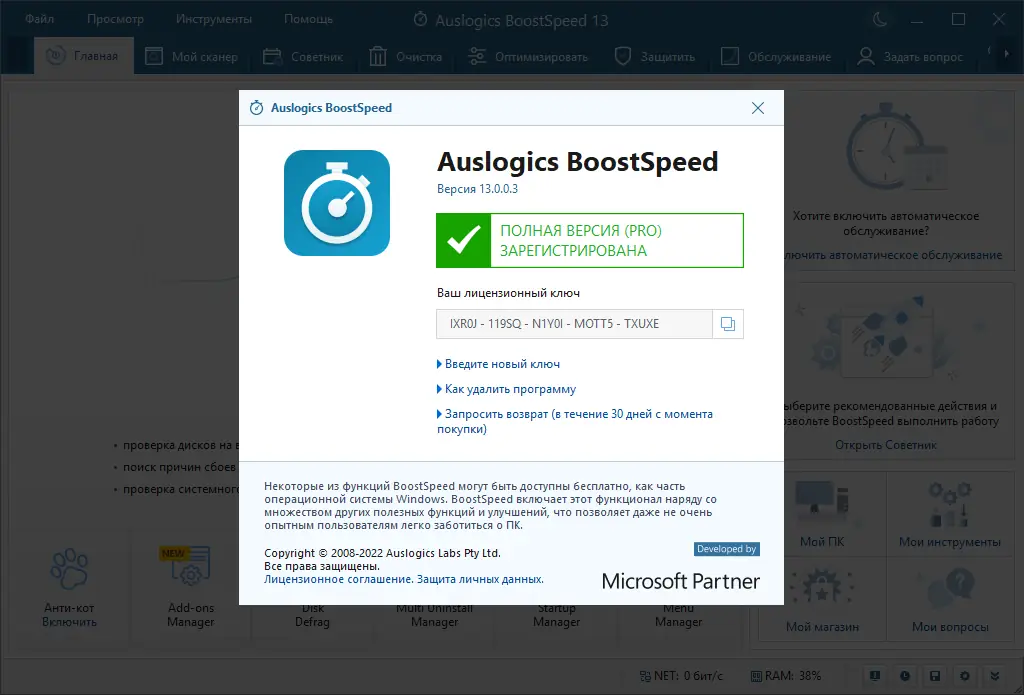Minimize the BoostSpeed main window
This screenshot has height=695, width=1024.
(918, 20)
